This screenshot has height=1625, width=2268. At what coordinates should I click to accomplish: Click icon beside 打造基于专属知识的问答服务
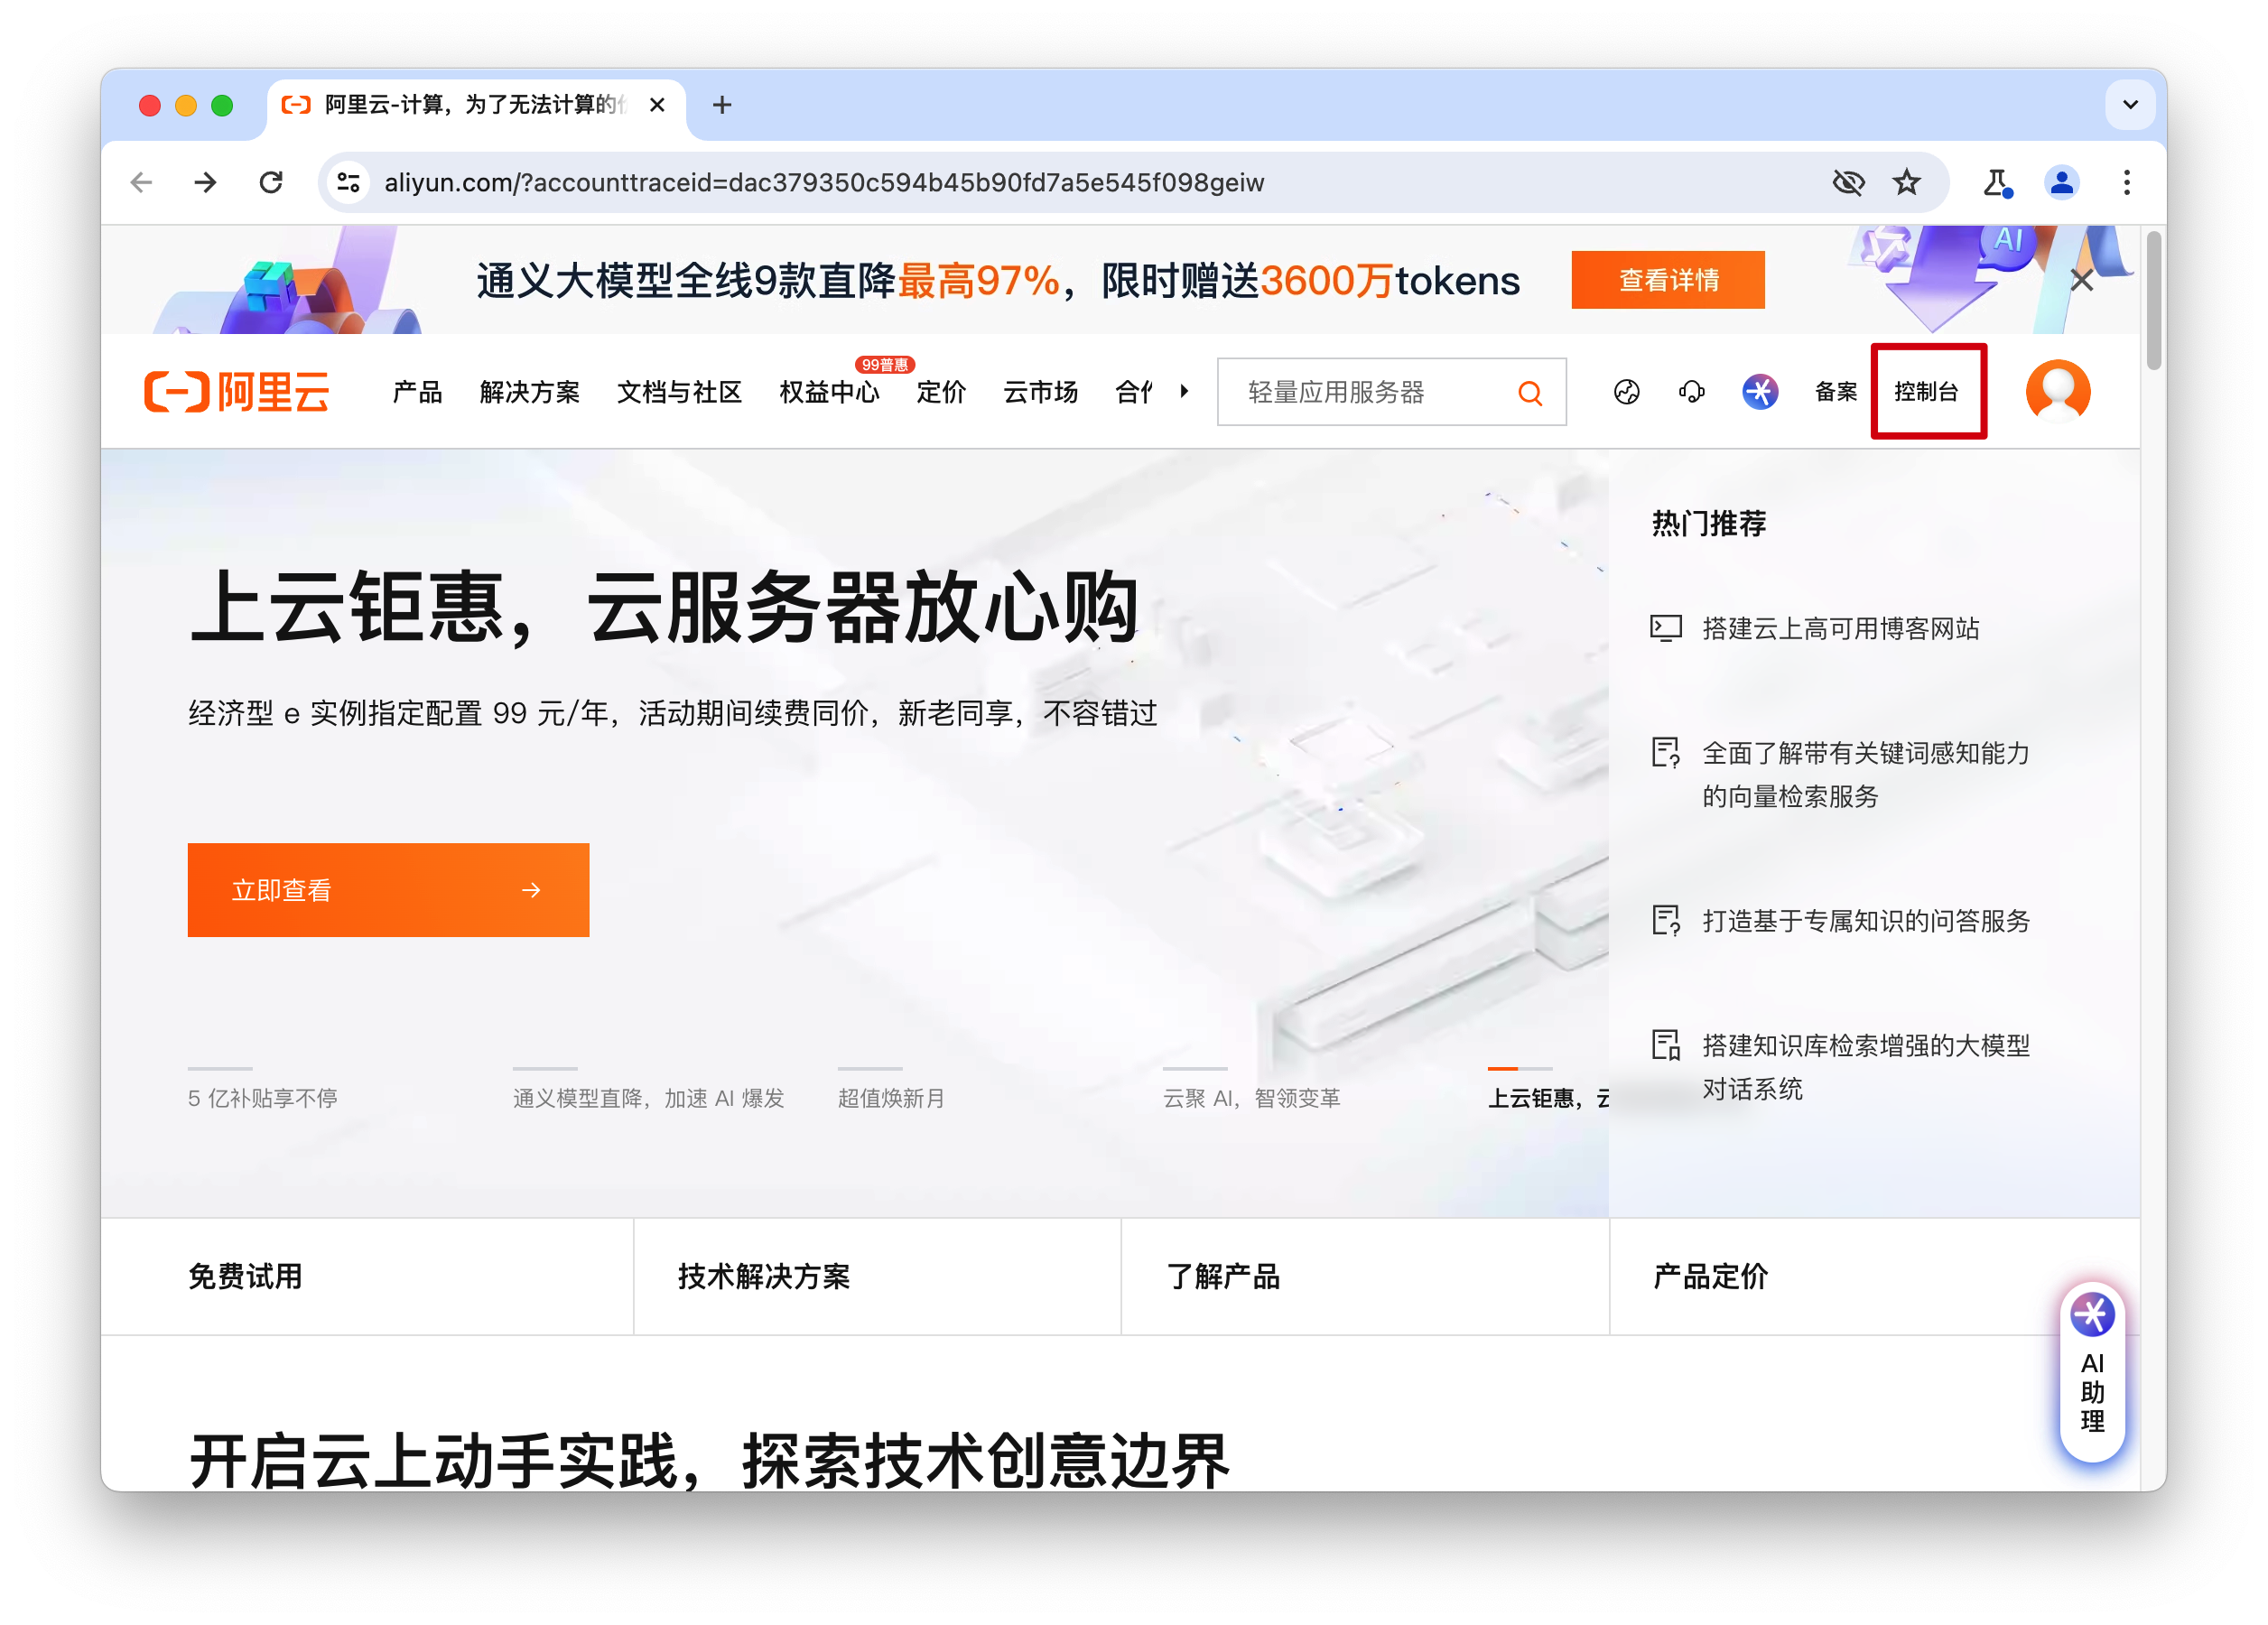point(1665,920)
